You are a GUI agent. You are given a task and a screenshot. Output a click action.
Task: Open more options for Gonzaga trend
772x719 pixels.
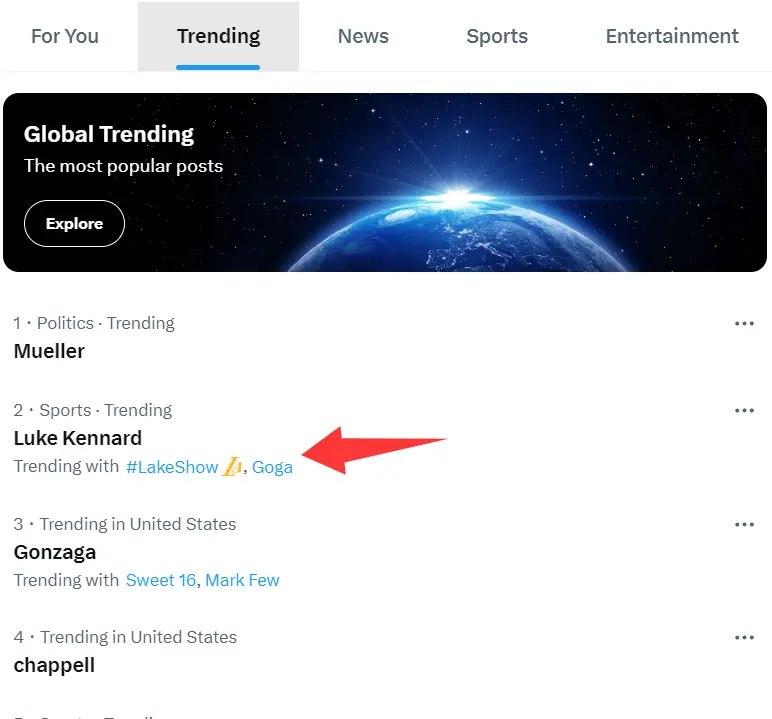coord(744,525)
